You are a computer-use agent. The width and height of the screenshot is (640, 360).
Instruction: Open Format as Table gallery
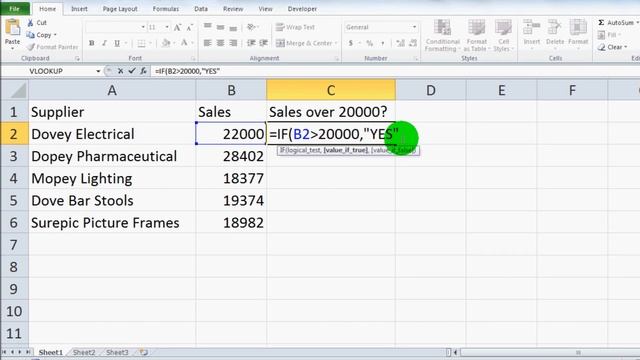[x=476, y=36]
